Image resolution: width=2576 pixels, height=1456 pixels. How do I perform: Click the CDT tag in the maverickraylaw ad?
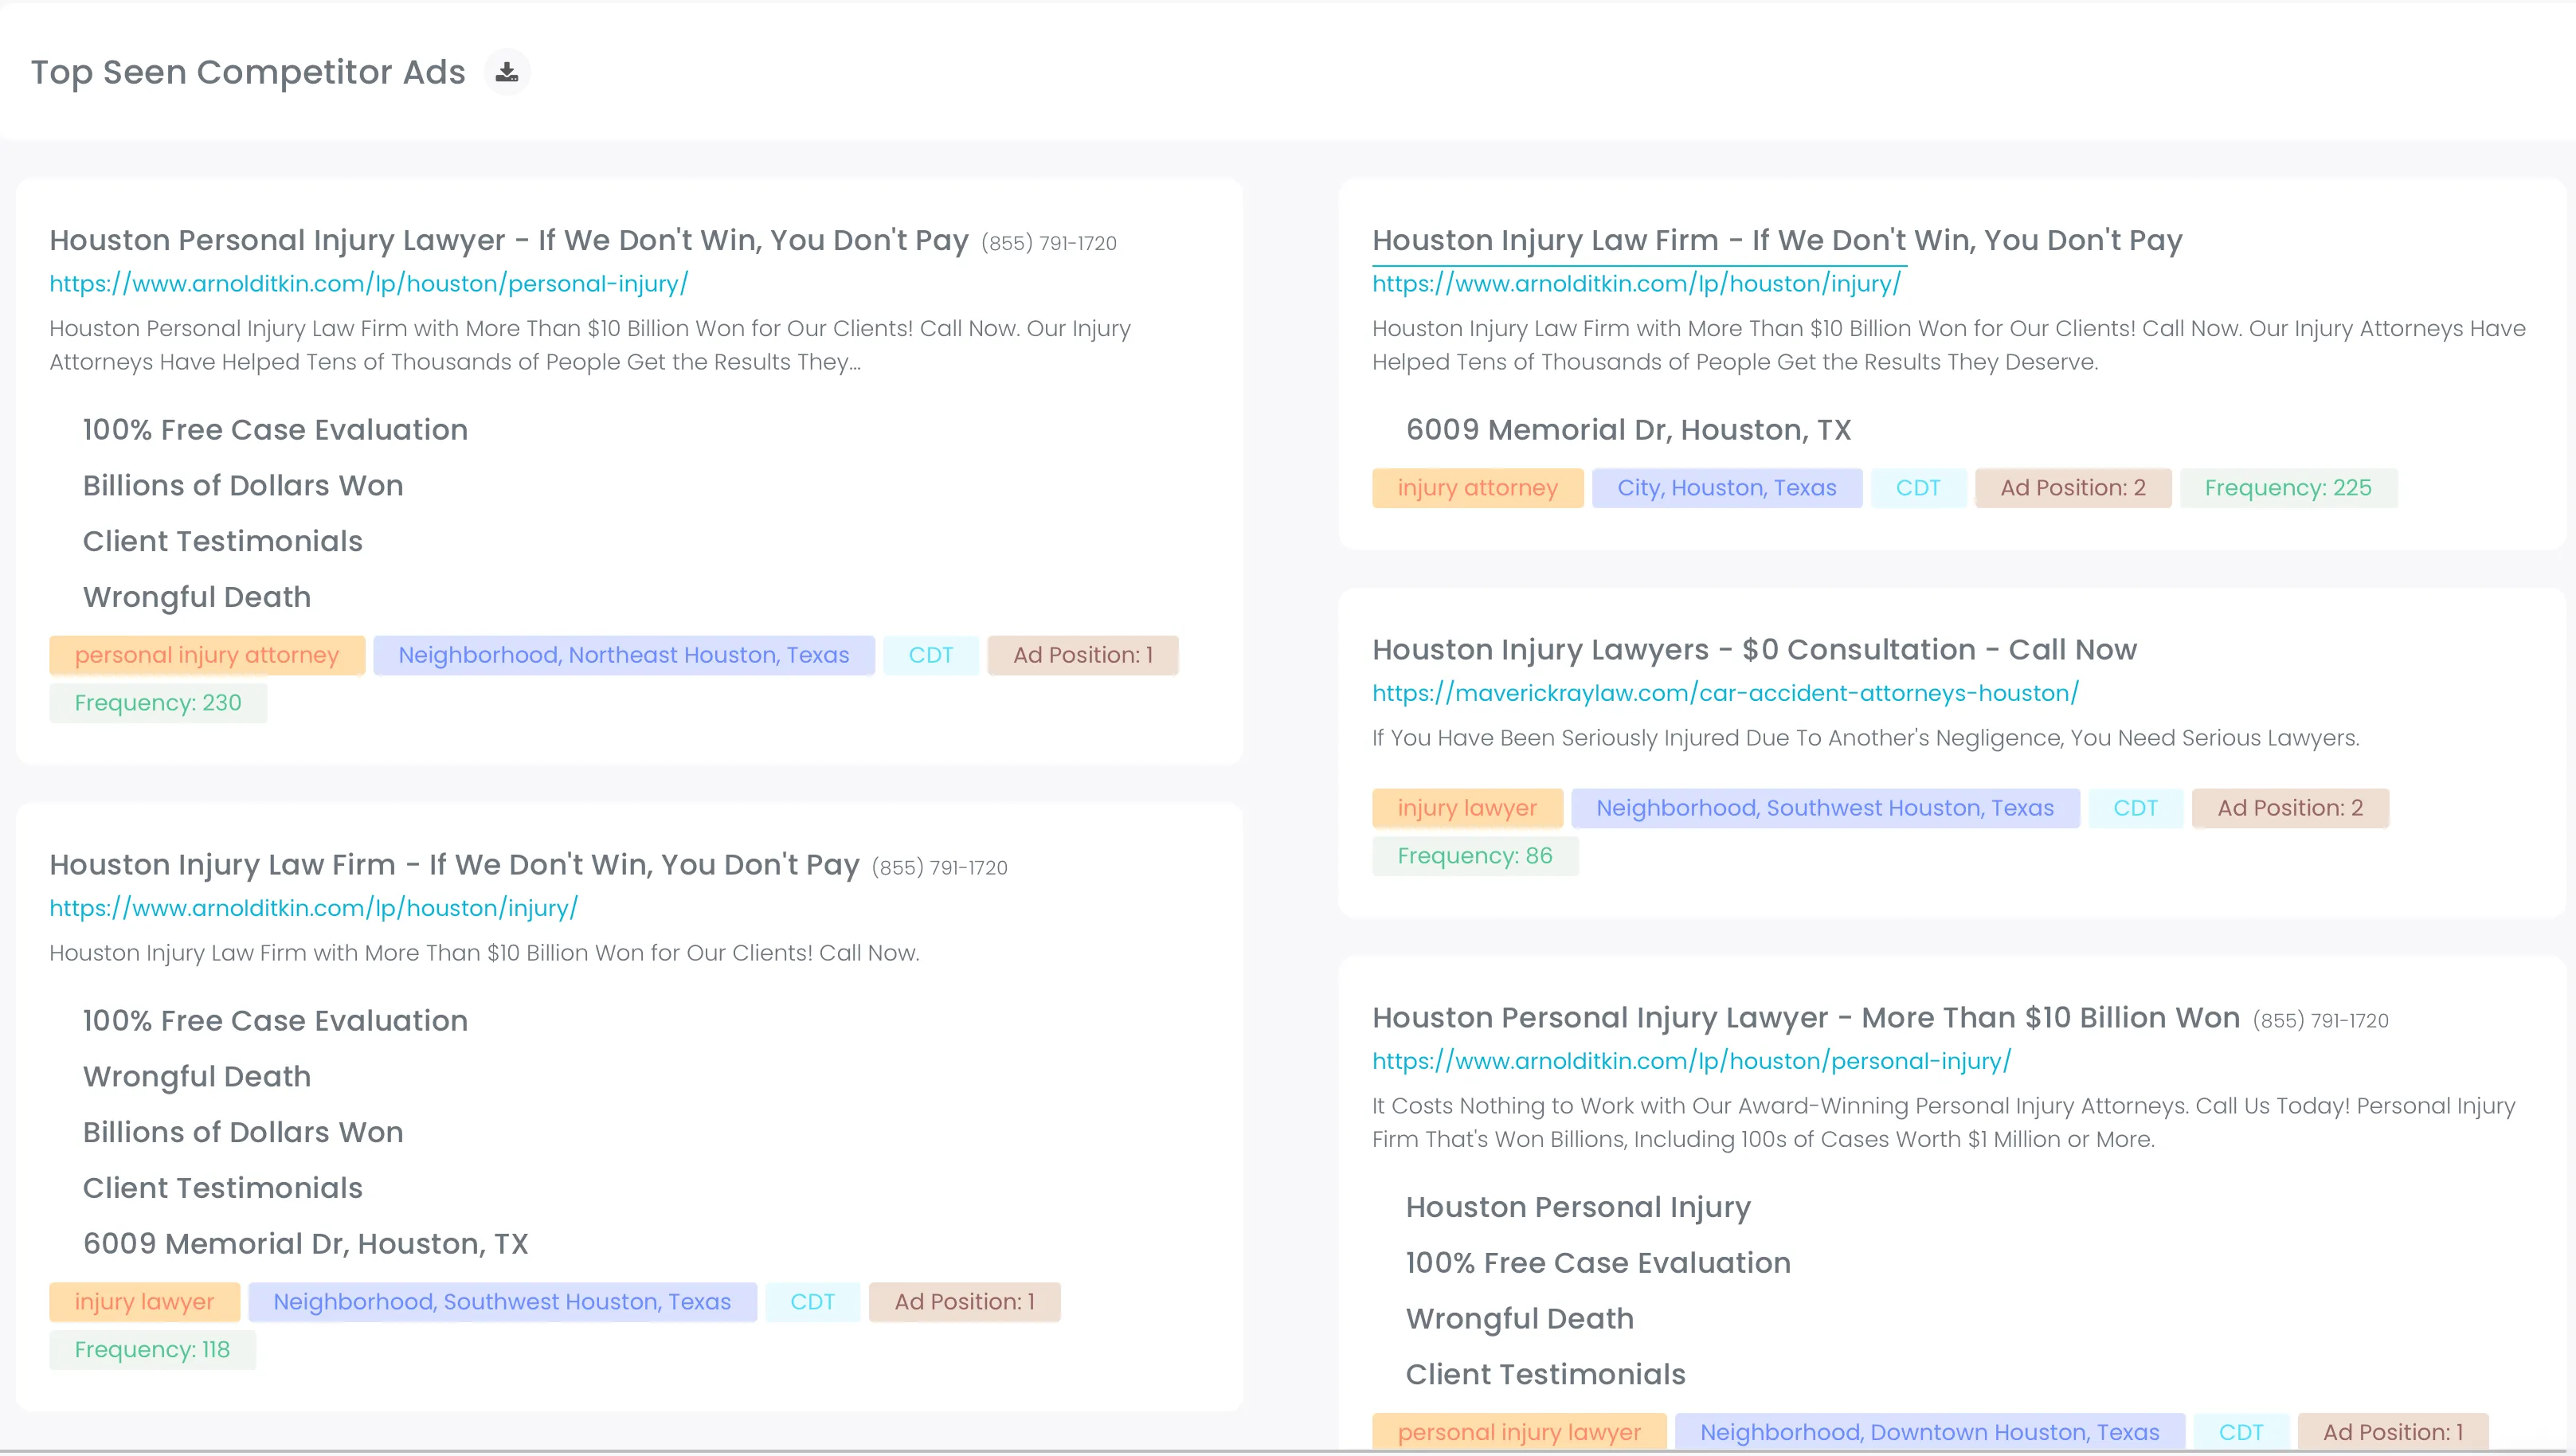[x=2136, y=808]
